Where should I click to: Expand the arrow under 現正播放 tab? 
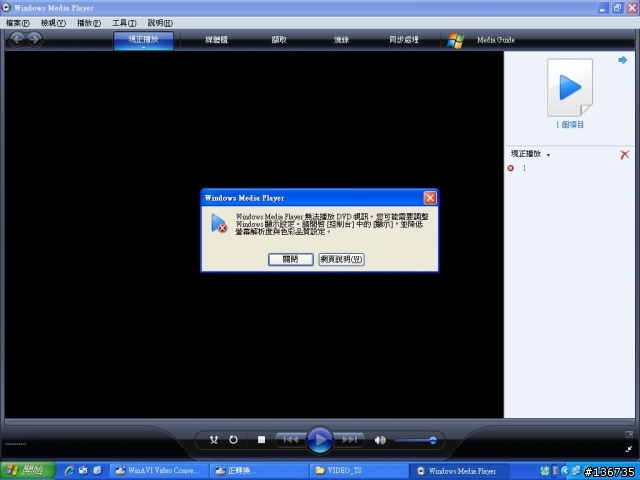point(143,48)
